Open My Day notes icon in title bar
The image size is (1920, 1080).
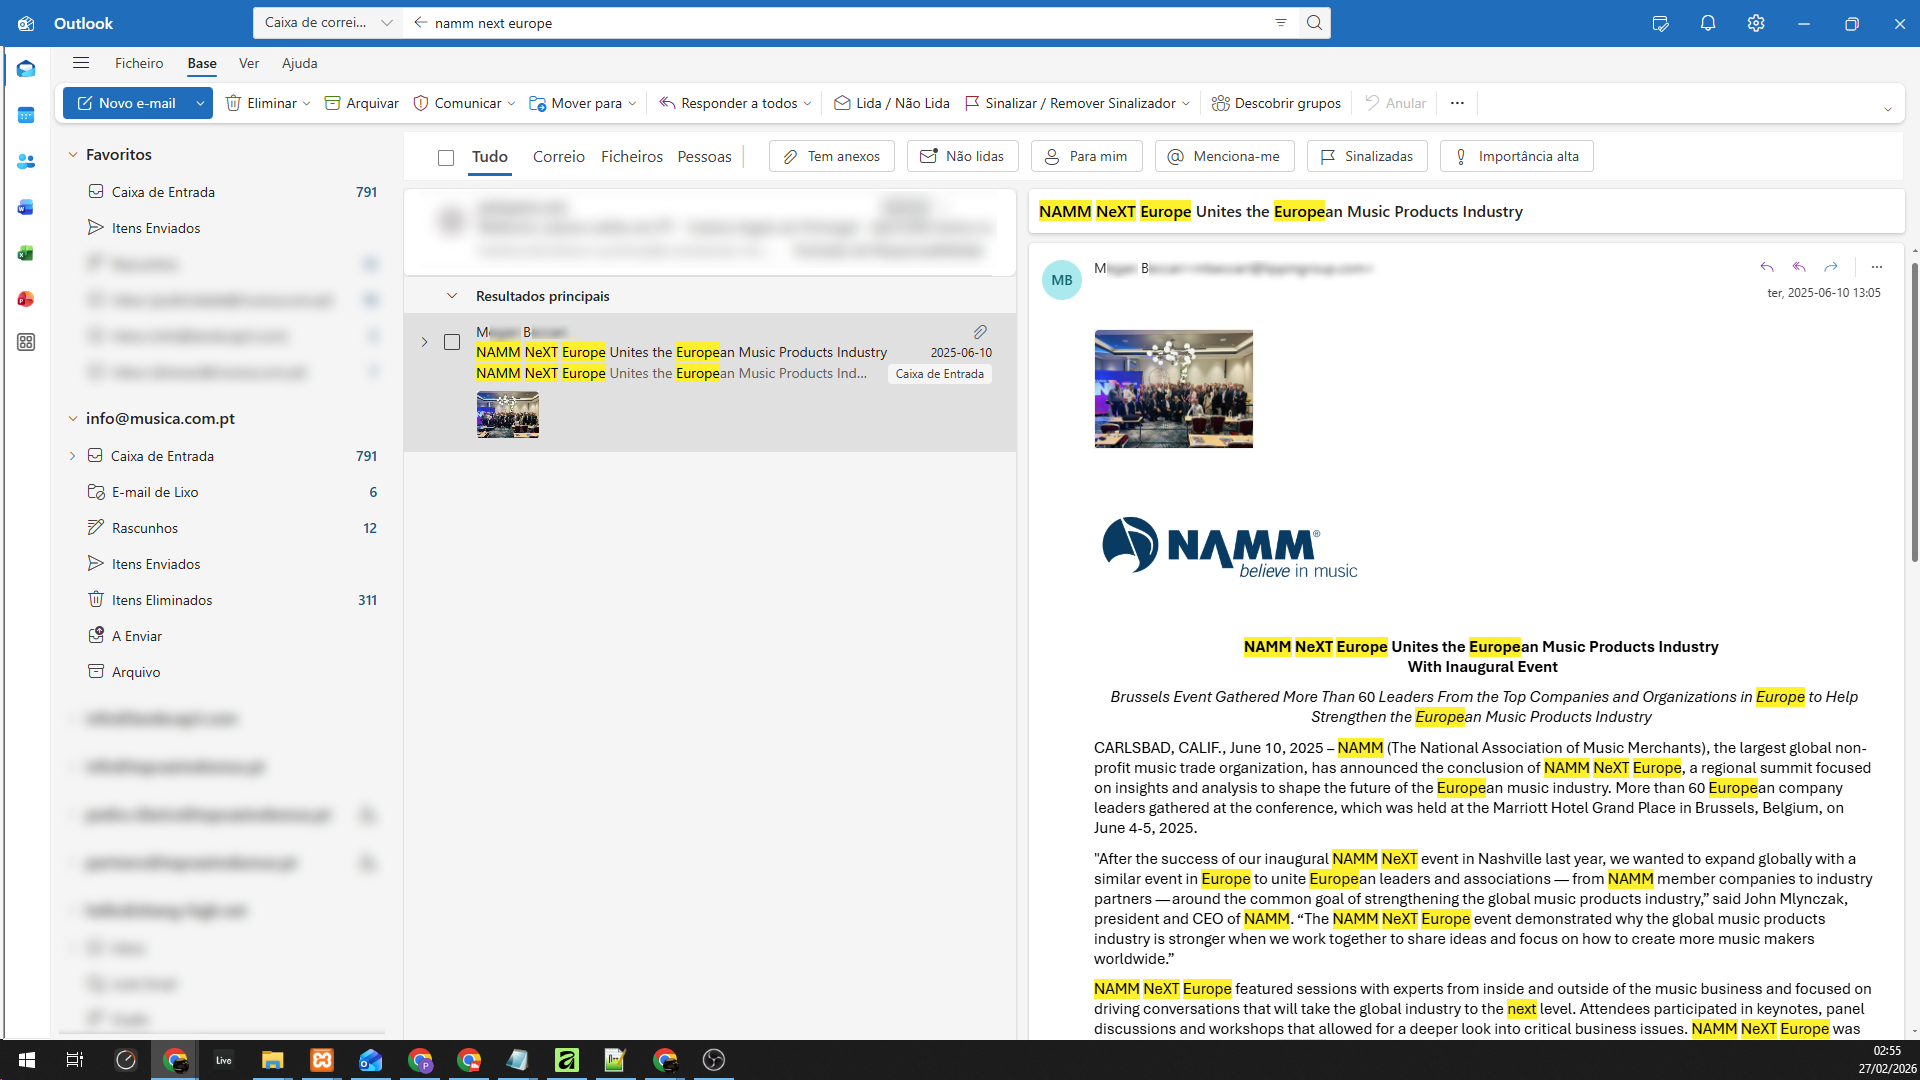(x=1660, y=23)
